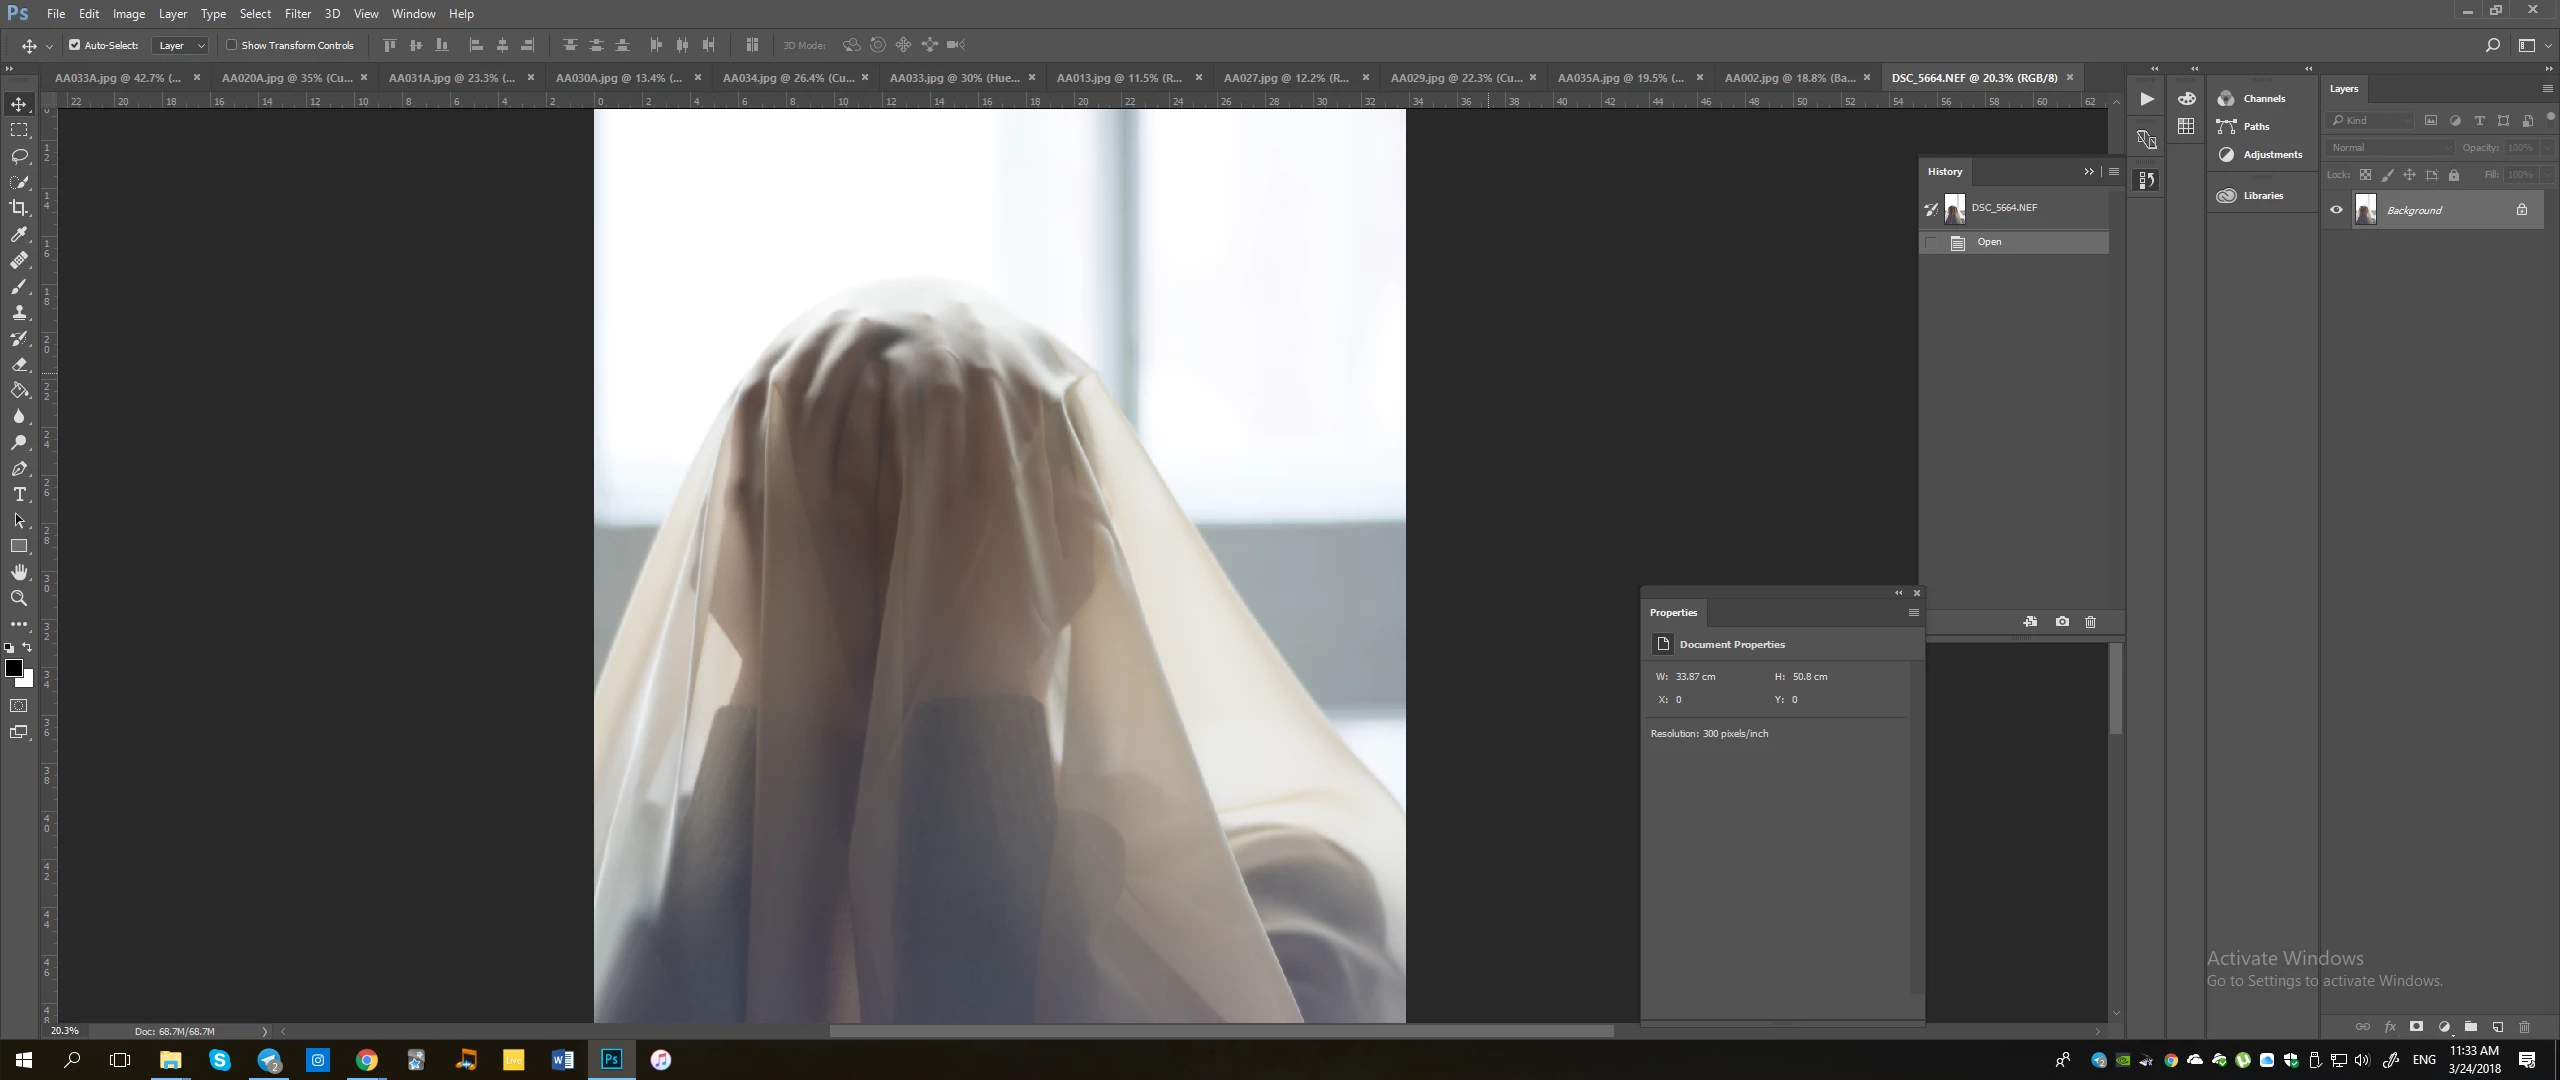Select the Horizontal Type tool

pos(19,495)
